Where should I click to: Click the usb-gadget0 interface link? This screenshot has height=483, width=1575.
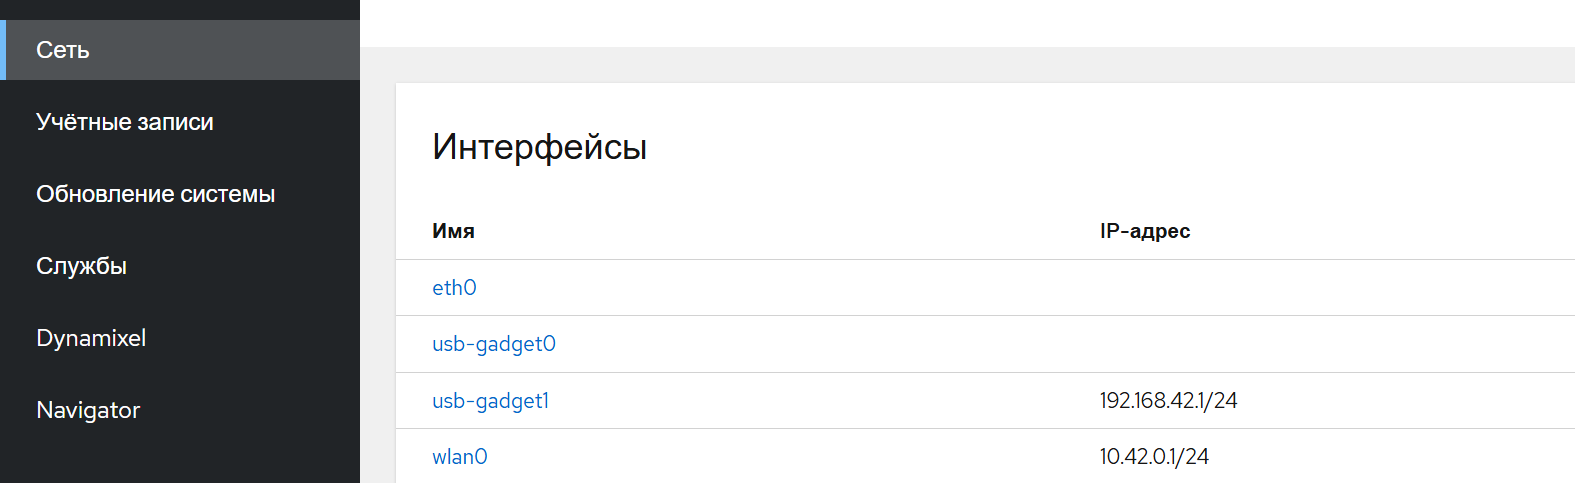[x=493, y=344]
